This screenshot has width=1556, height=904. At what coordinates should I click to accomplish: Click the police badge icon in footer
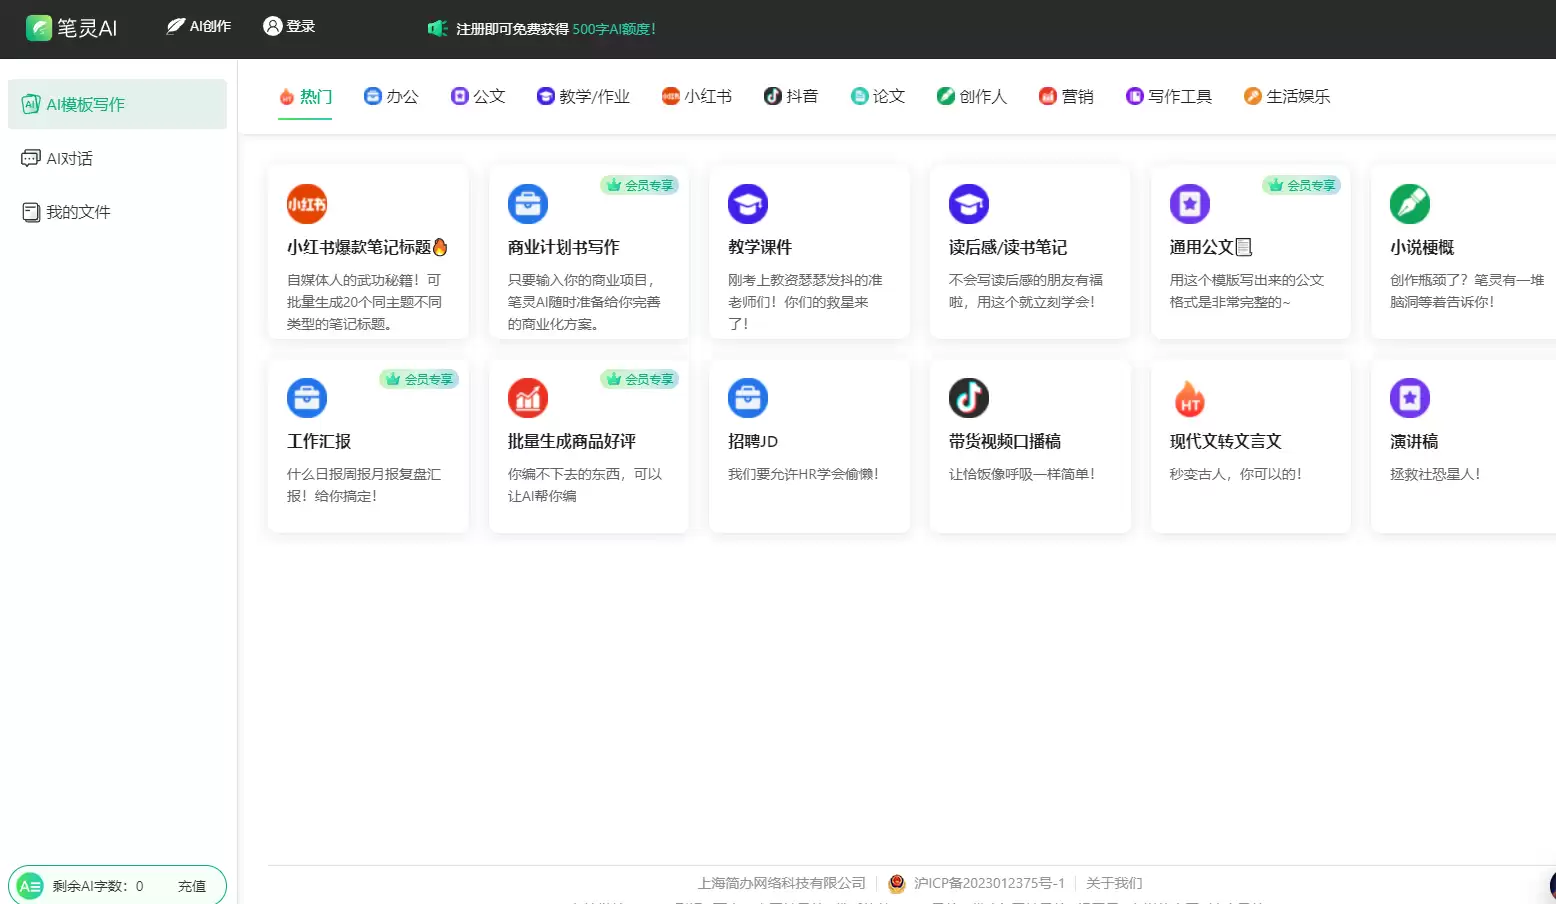(897, 883)
